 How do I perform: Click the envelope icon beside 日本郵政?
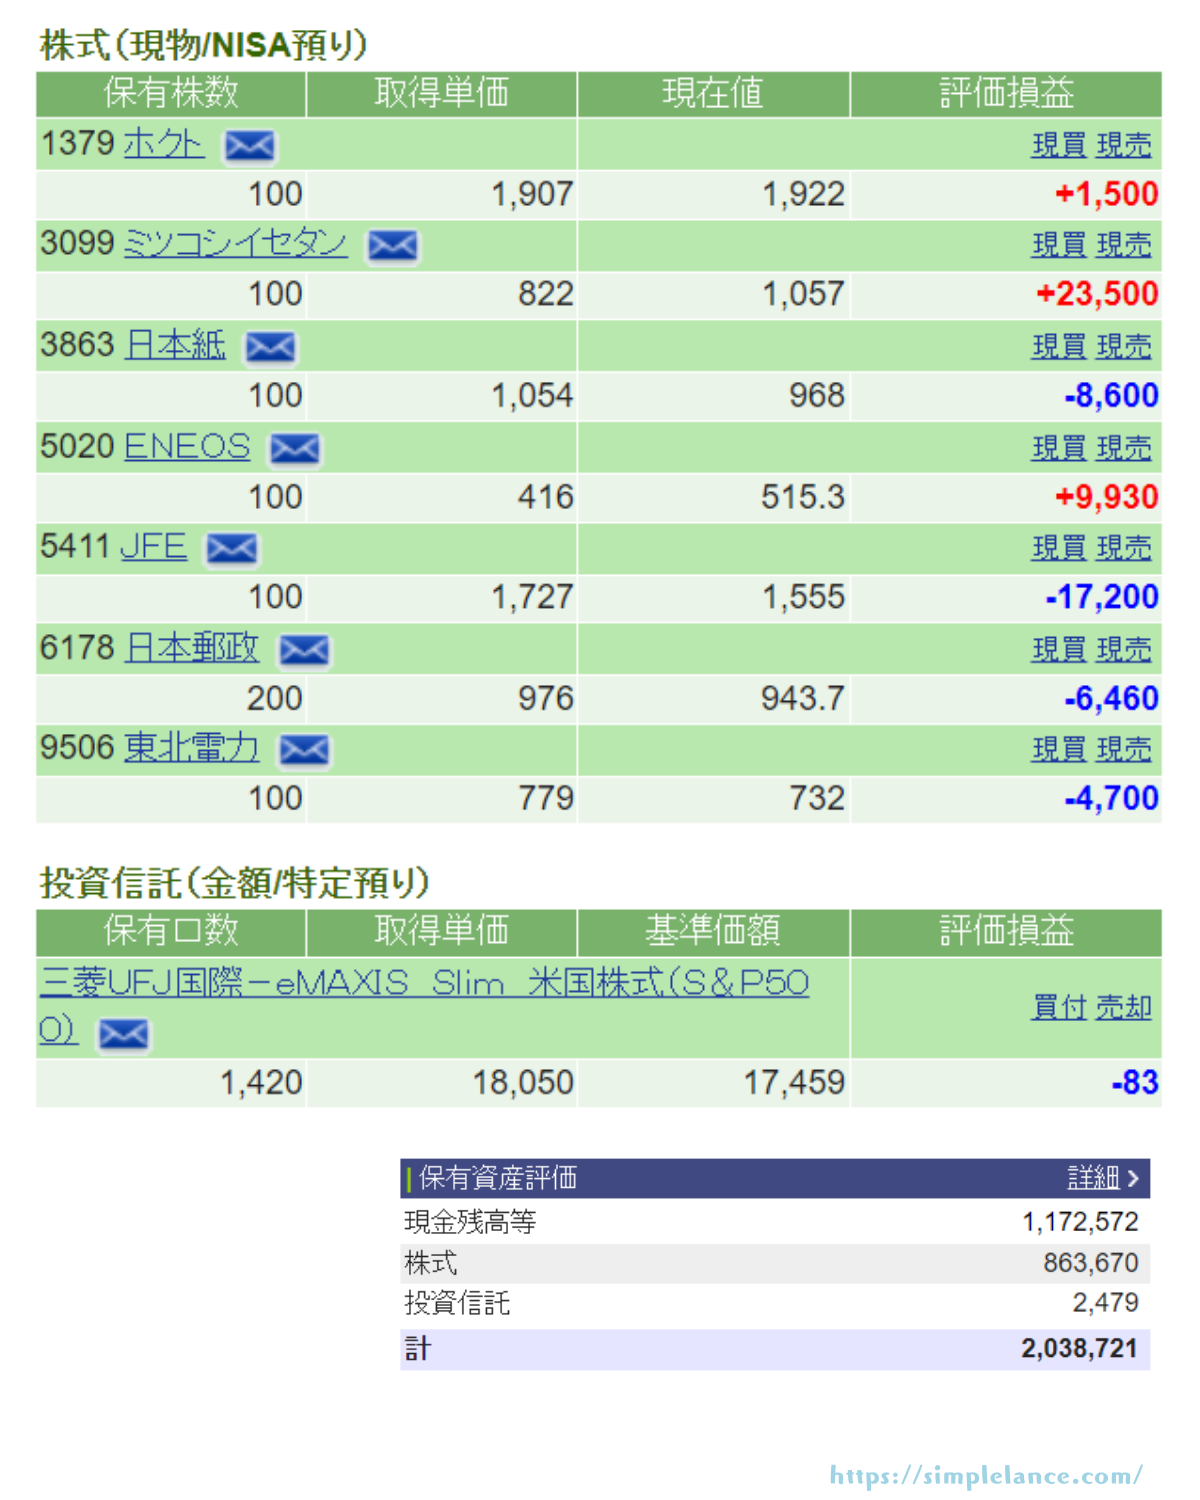[304, 650]
